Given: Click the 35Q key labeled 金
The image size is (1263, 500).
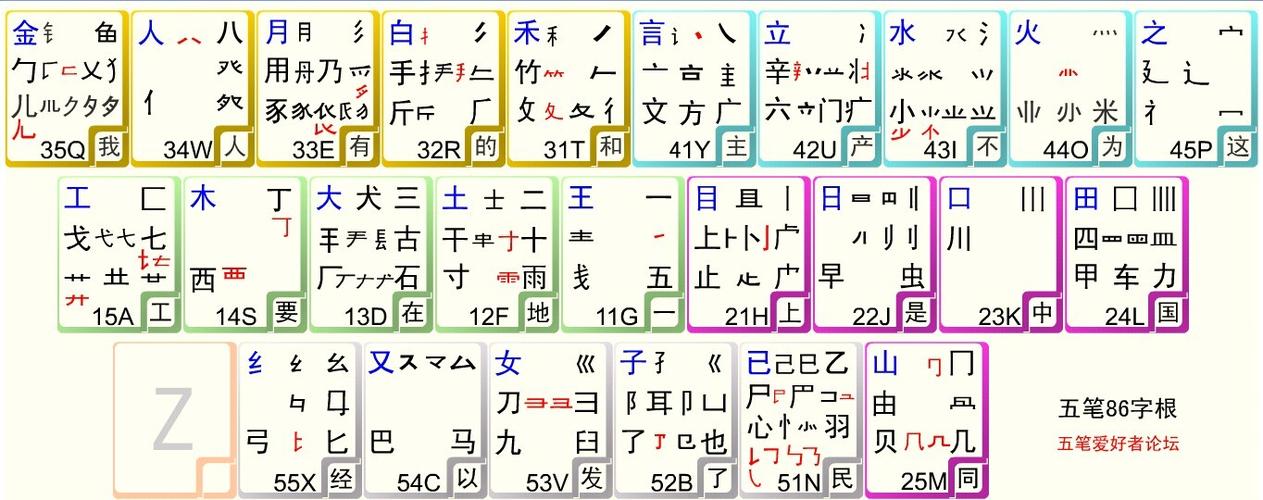Looking at the screenshot, I should click(x=67, y=88).
